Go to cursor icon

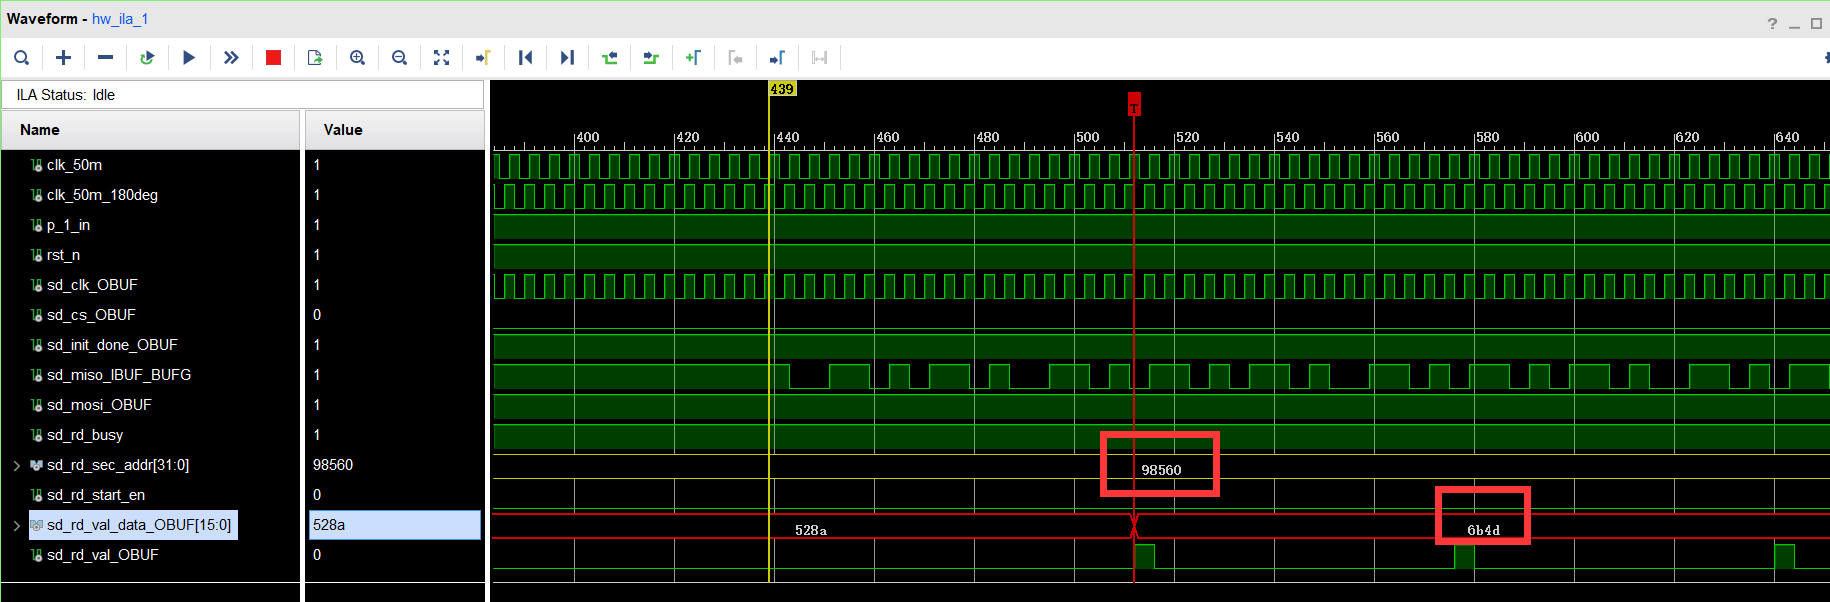(x=483, y=58)
